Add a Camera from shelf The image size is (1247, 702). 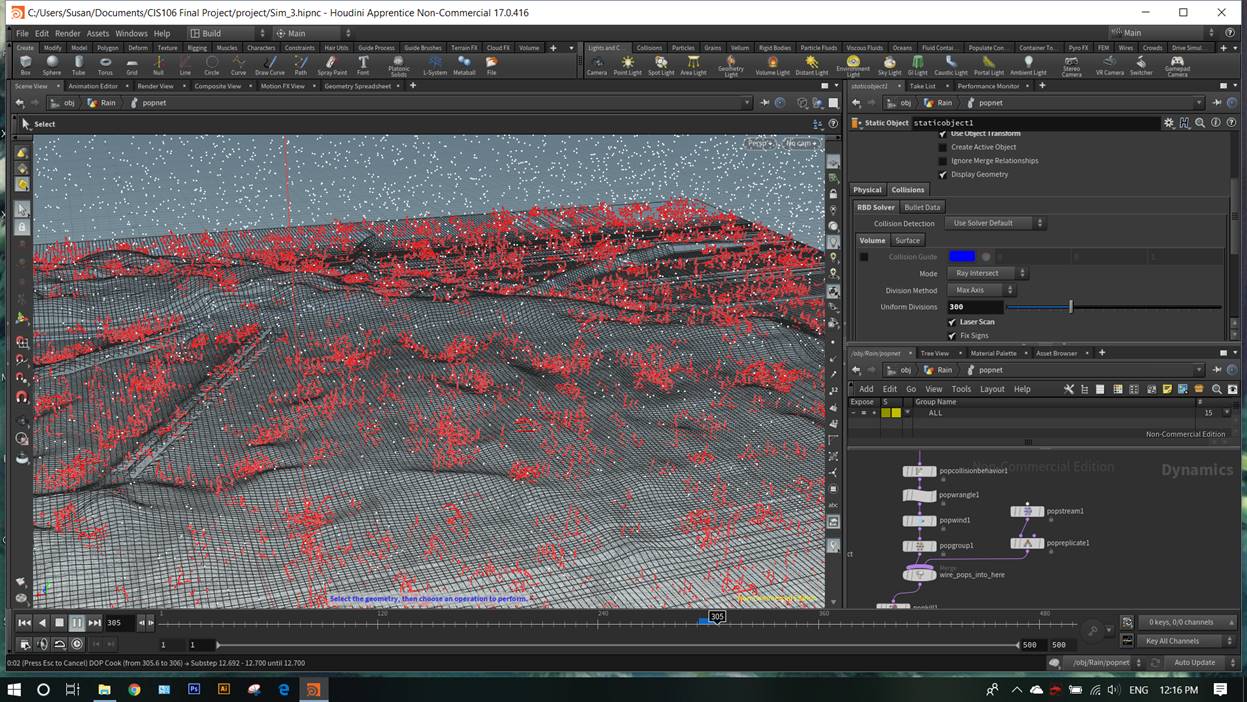[x=597, y=65]
